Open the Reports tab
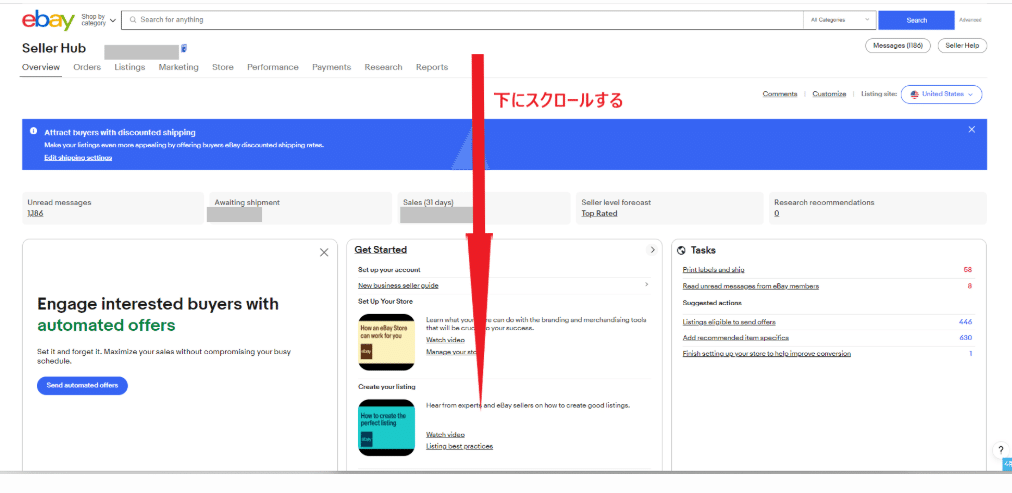The image size is (1012, 493). pyautogui.click(x=432, y=67)
